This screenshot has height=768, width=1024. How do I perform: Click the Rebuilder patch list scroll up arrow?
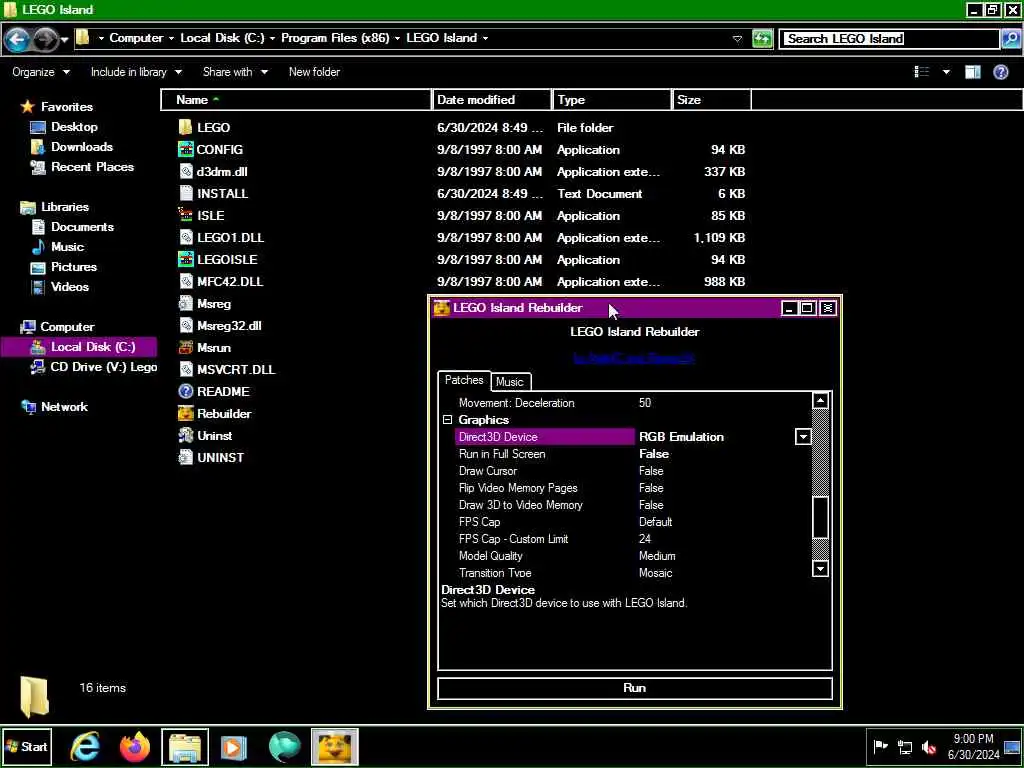[x=820, y=401]
